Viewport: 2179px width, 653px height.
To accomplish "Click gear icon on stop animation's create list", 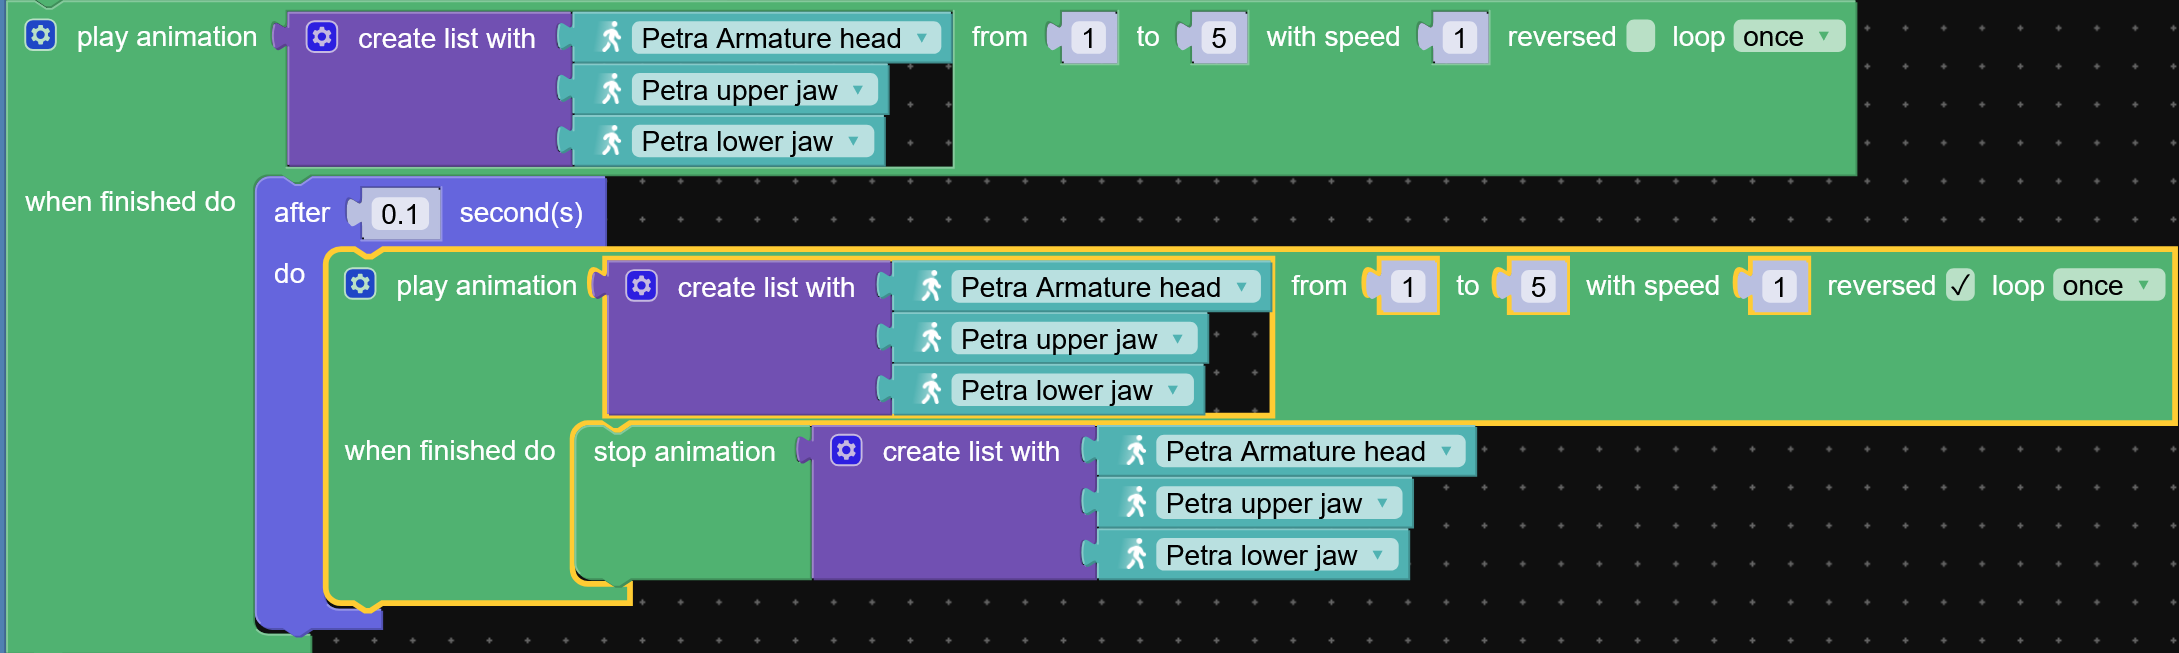I will point(846,451).
